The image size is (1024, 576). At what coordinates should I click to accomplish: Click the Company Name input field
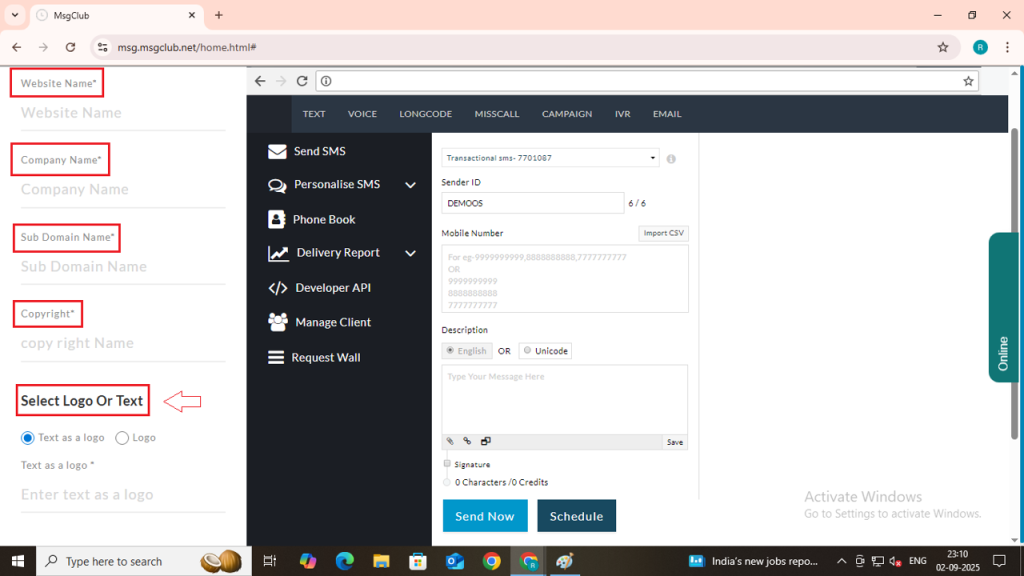pos(123,189)
